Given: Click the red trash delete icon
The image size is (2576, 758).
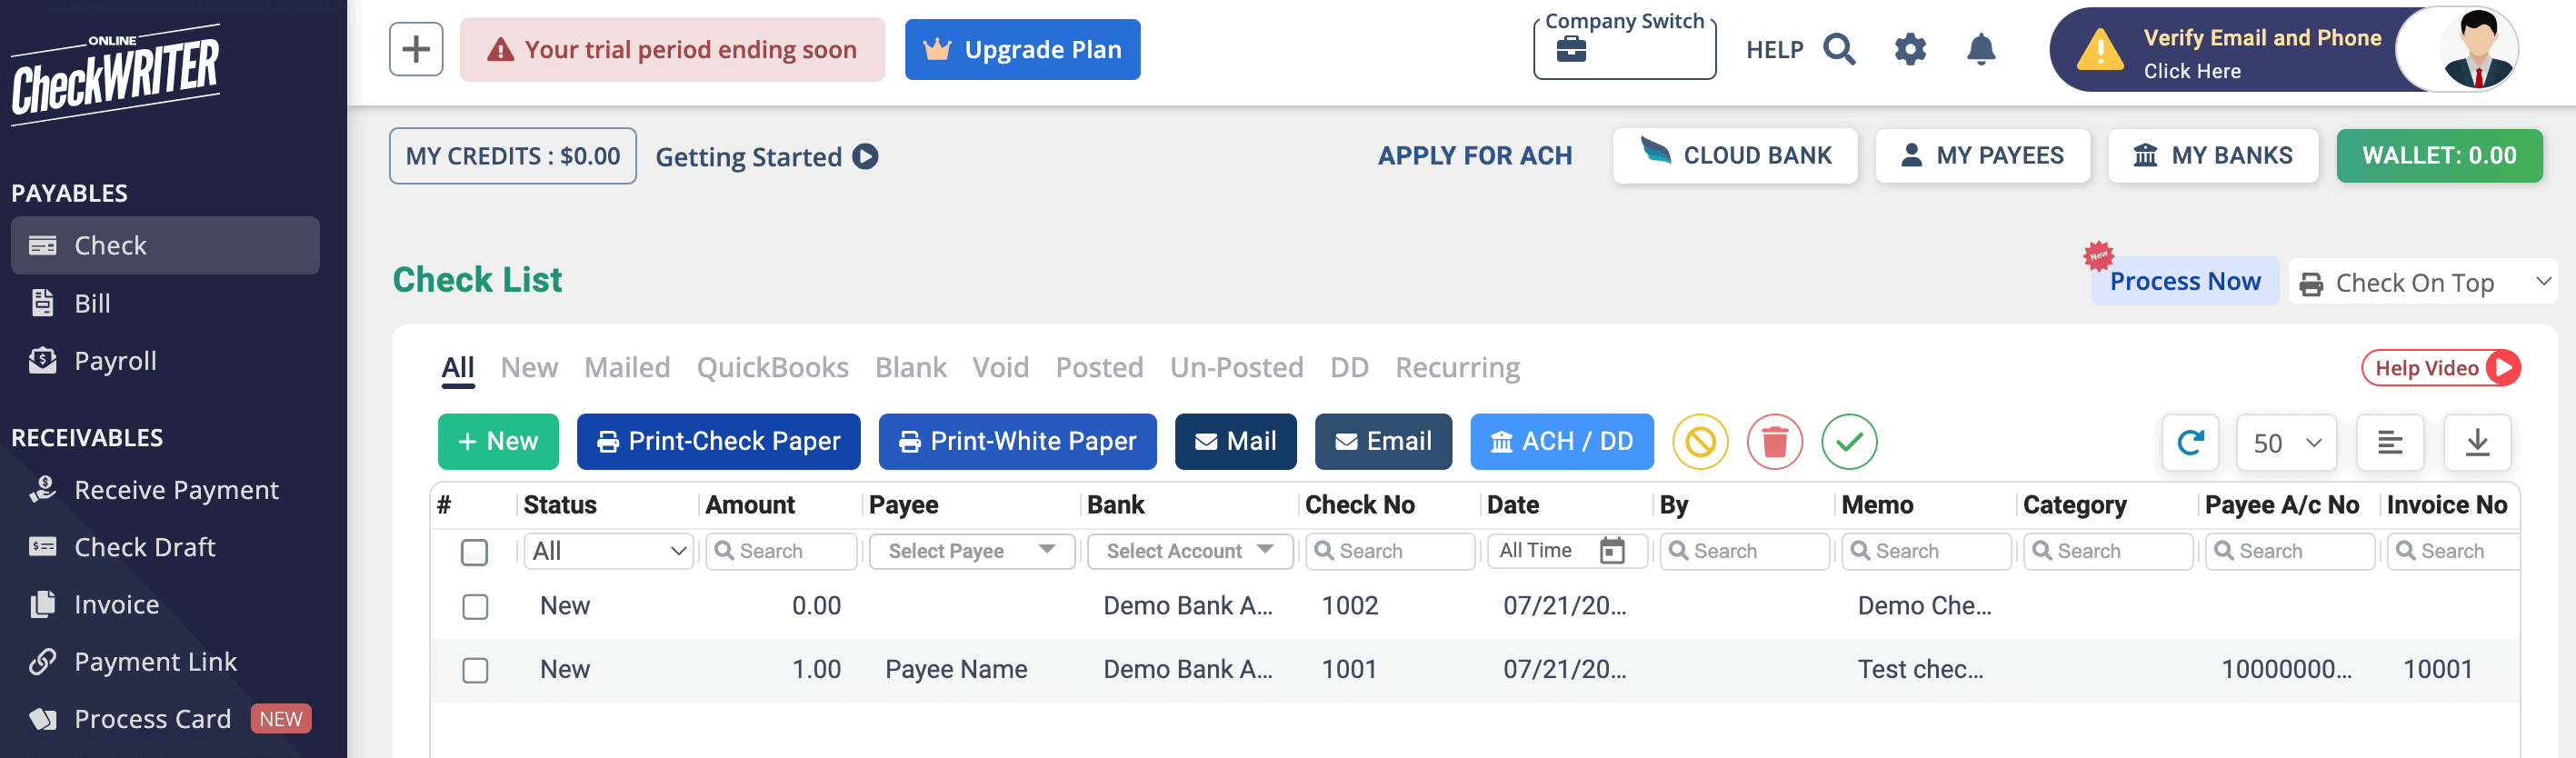Looking at the screenshot, I should (1774, 441).
